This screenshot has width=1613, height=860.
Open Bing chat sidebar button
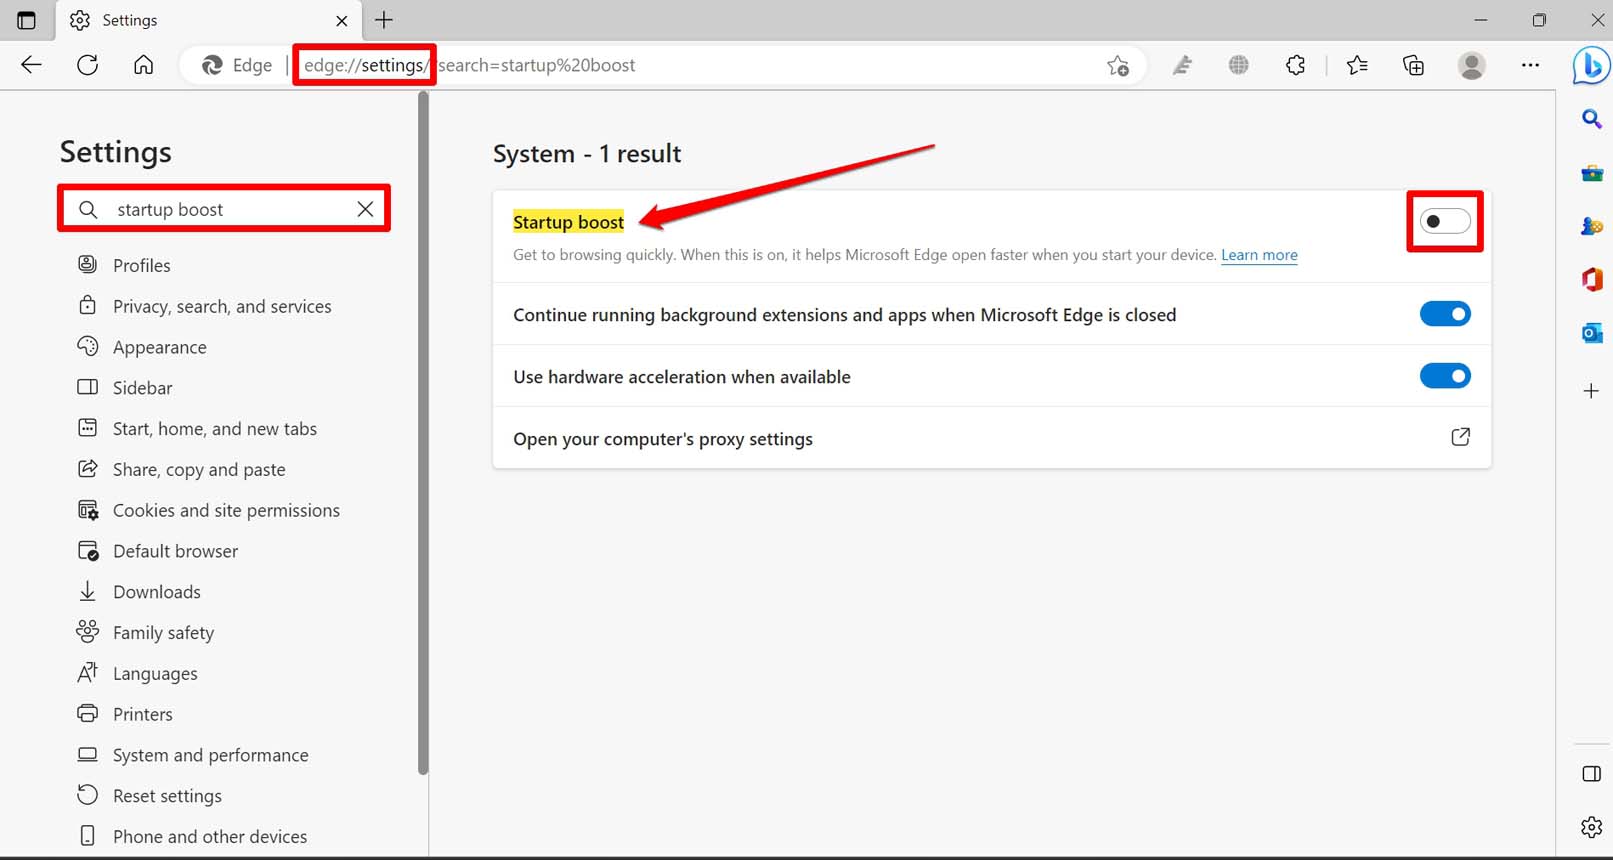(1591, 66)
